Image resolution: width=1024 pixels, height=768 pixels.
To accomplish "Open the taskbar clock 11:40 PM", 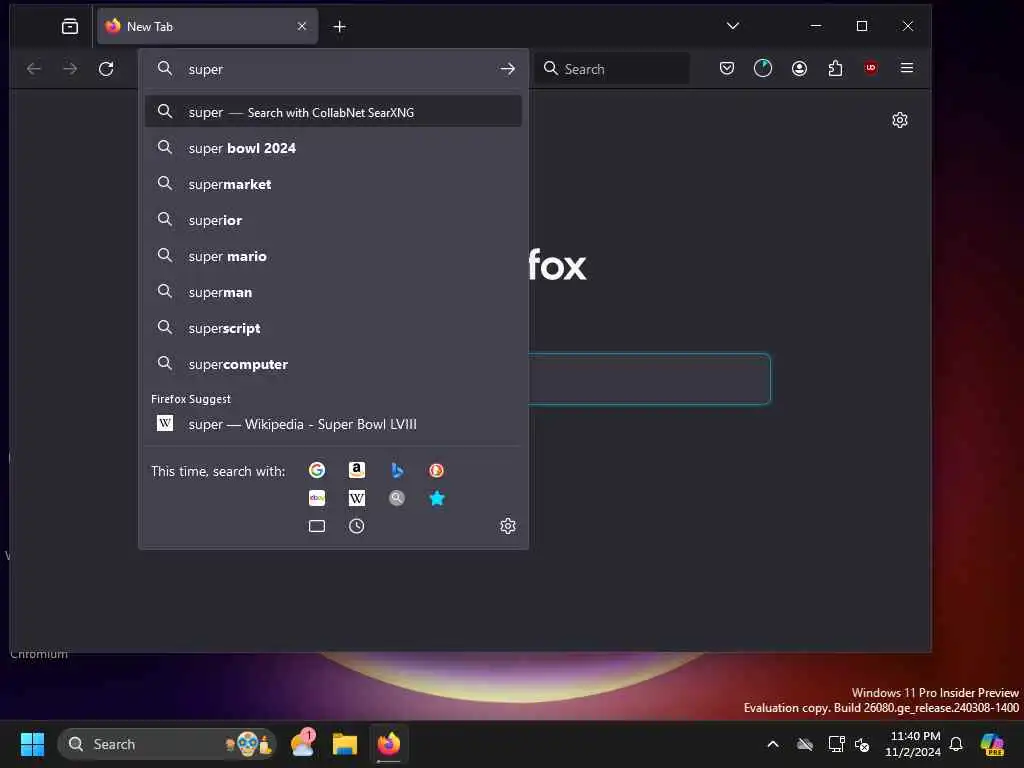I will (913, 744).
